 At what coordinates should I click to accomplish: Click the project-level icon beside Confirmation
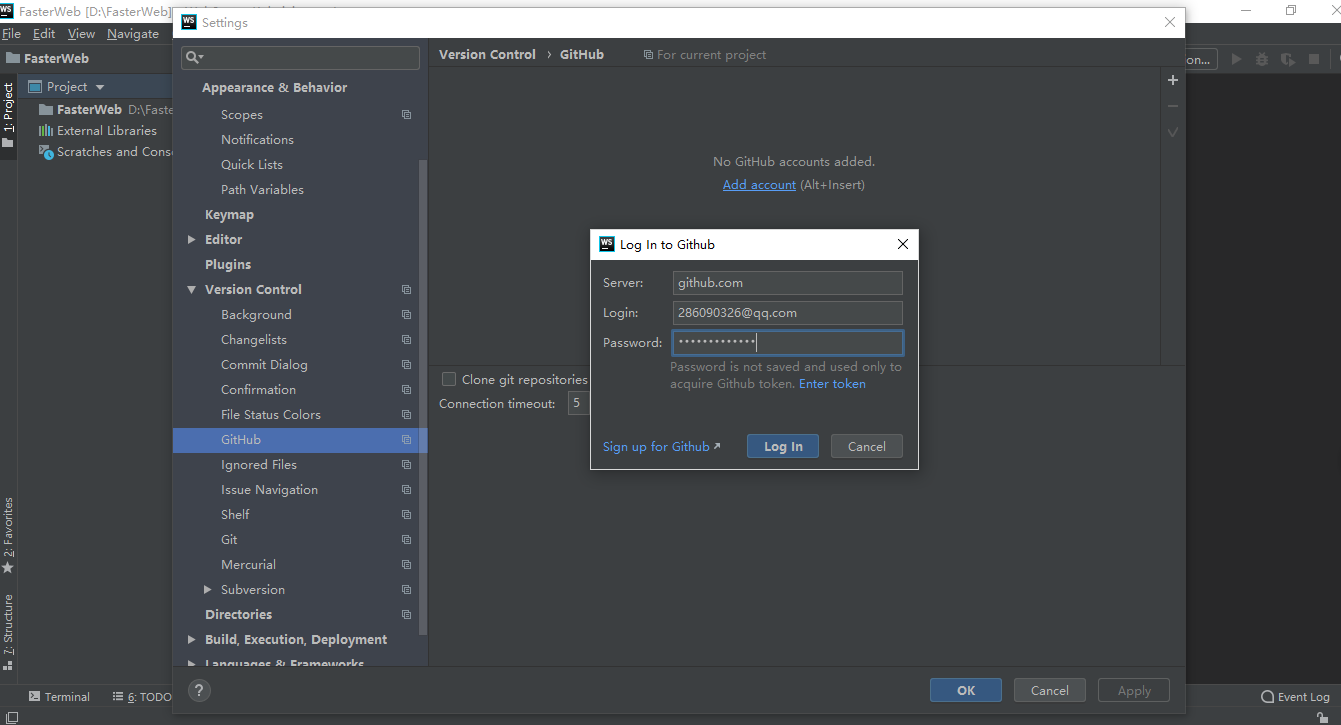click(x=406, y=390)
